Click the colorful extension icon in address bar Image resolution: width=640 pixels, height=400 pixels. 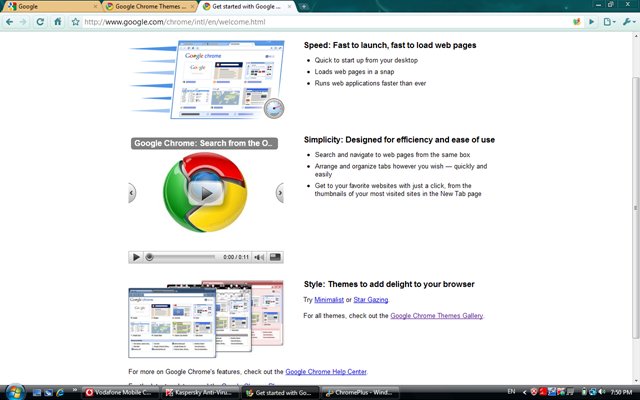click(577, 22)
